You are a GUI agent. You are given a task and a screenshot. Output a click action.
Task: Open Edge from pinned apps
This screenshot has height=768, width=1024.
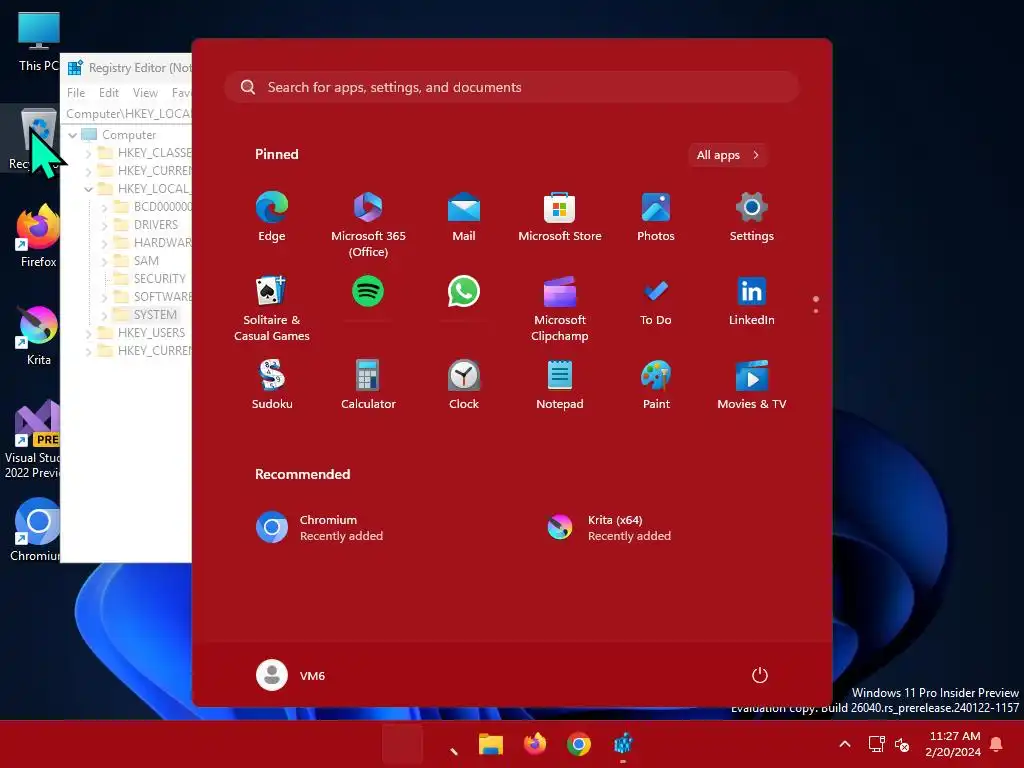[x=272, y=217]
